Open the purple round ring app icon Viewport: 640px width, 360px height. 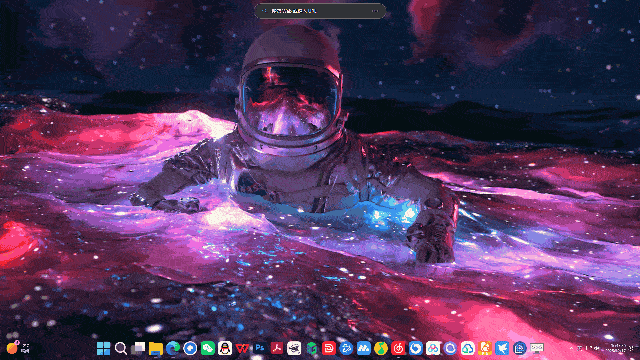coord(450,348)
